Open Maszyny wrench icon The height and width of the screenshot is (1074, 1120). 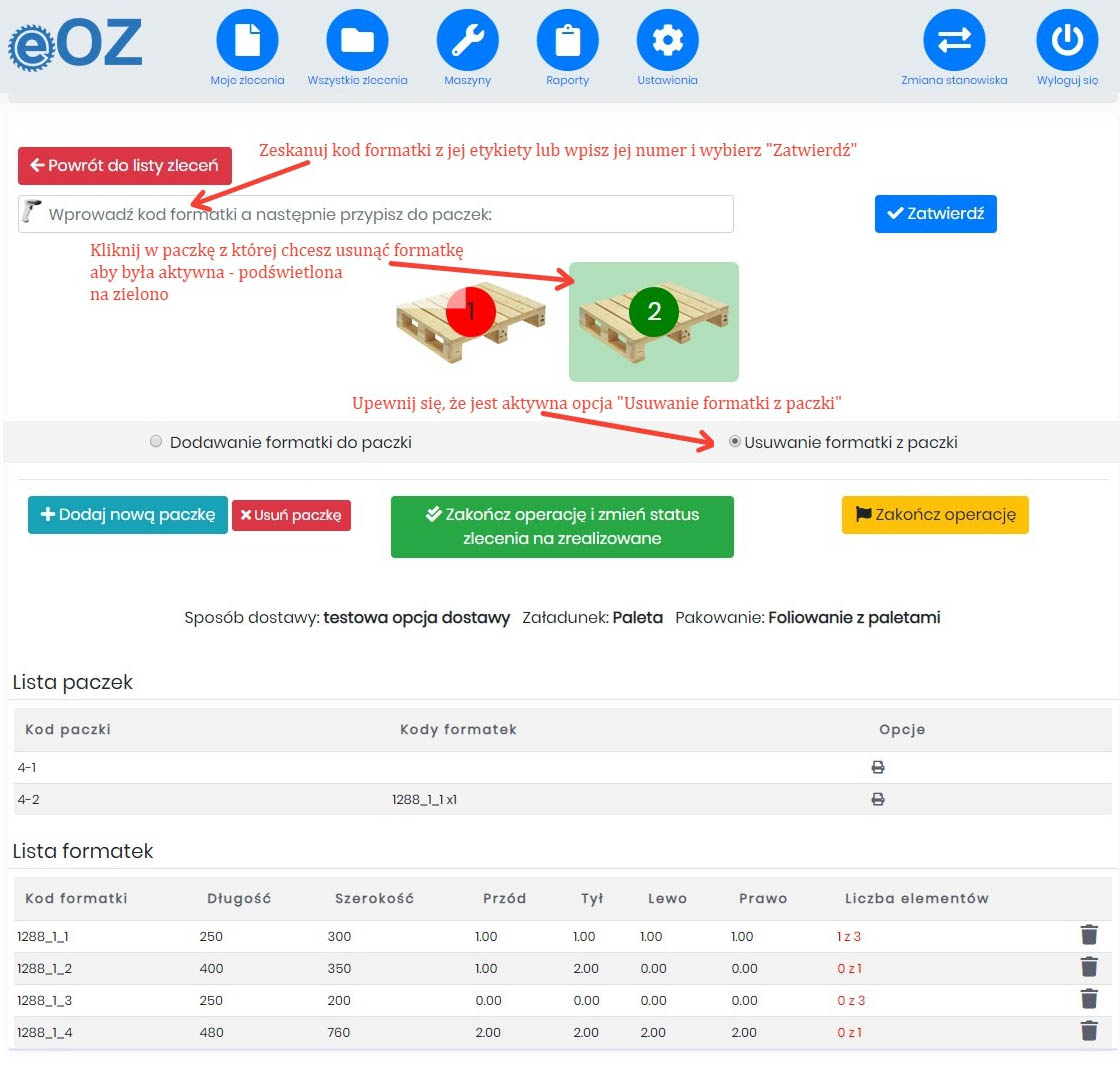467,41
